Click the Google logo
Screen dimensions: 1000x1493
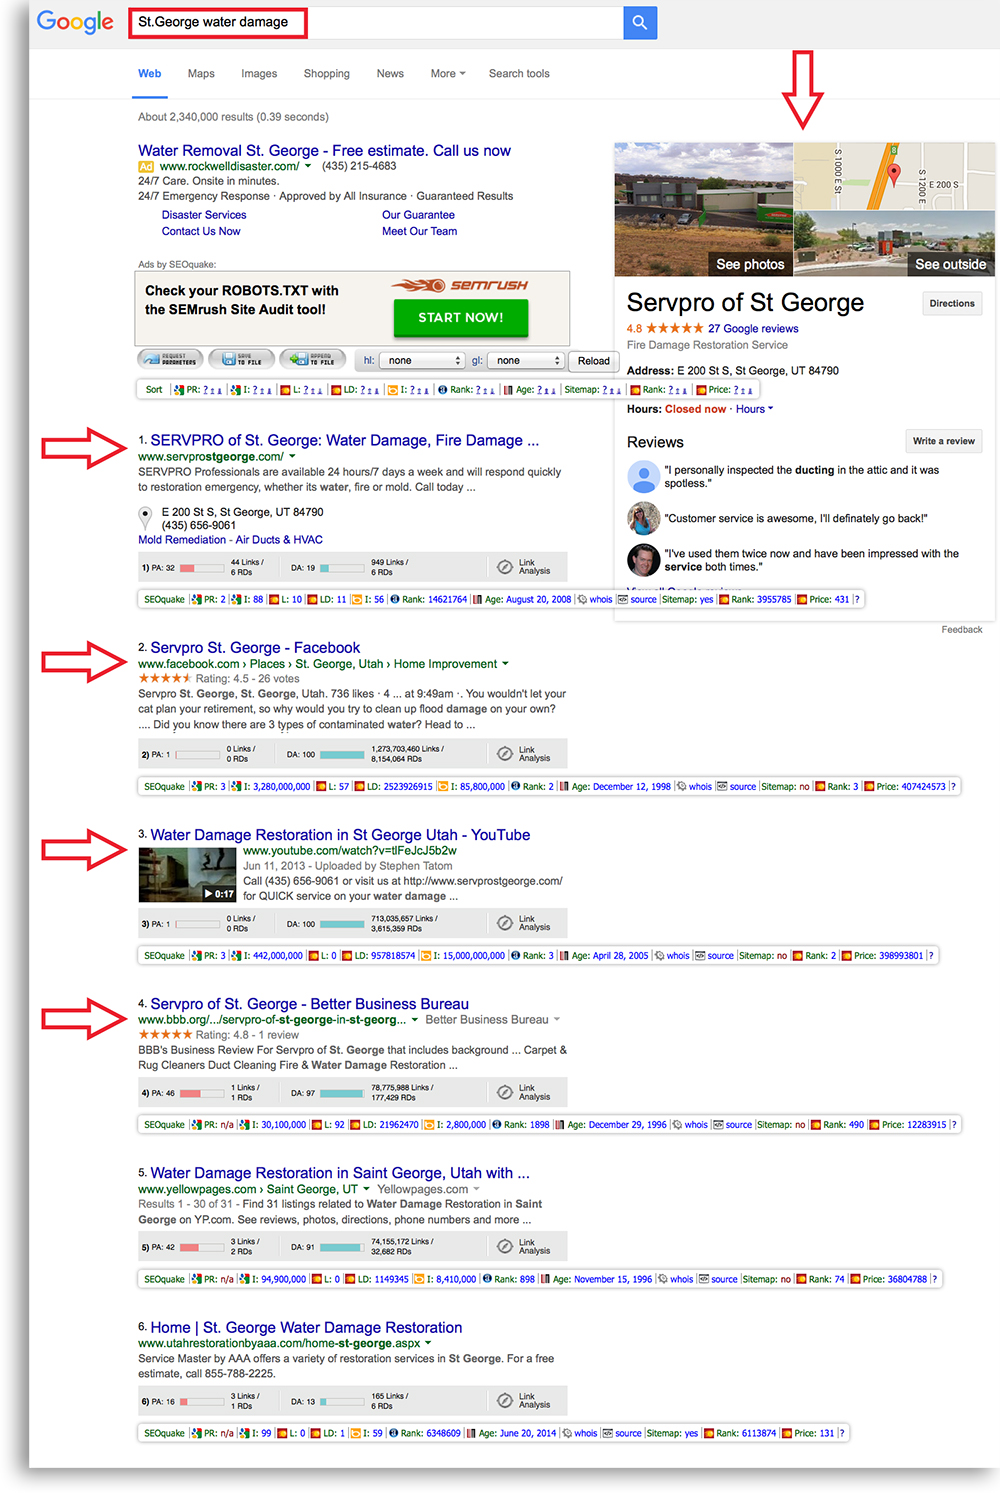pos(75,22)
